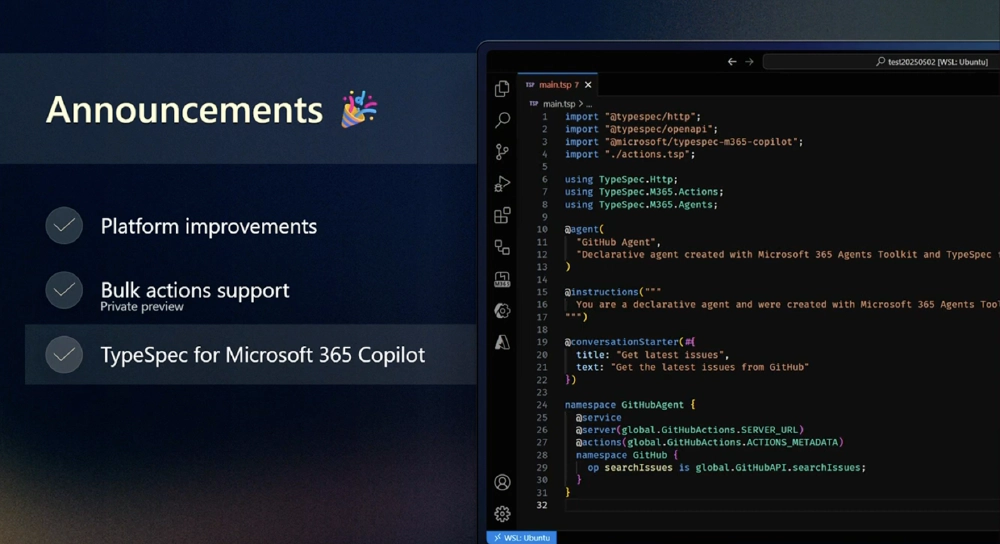This screenshot has height=544, width=1000.
Task: Click the checkmark beside TypeSpec for Microsoft 365 Copilot
Action: [64, 355]
